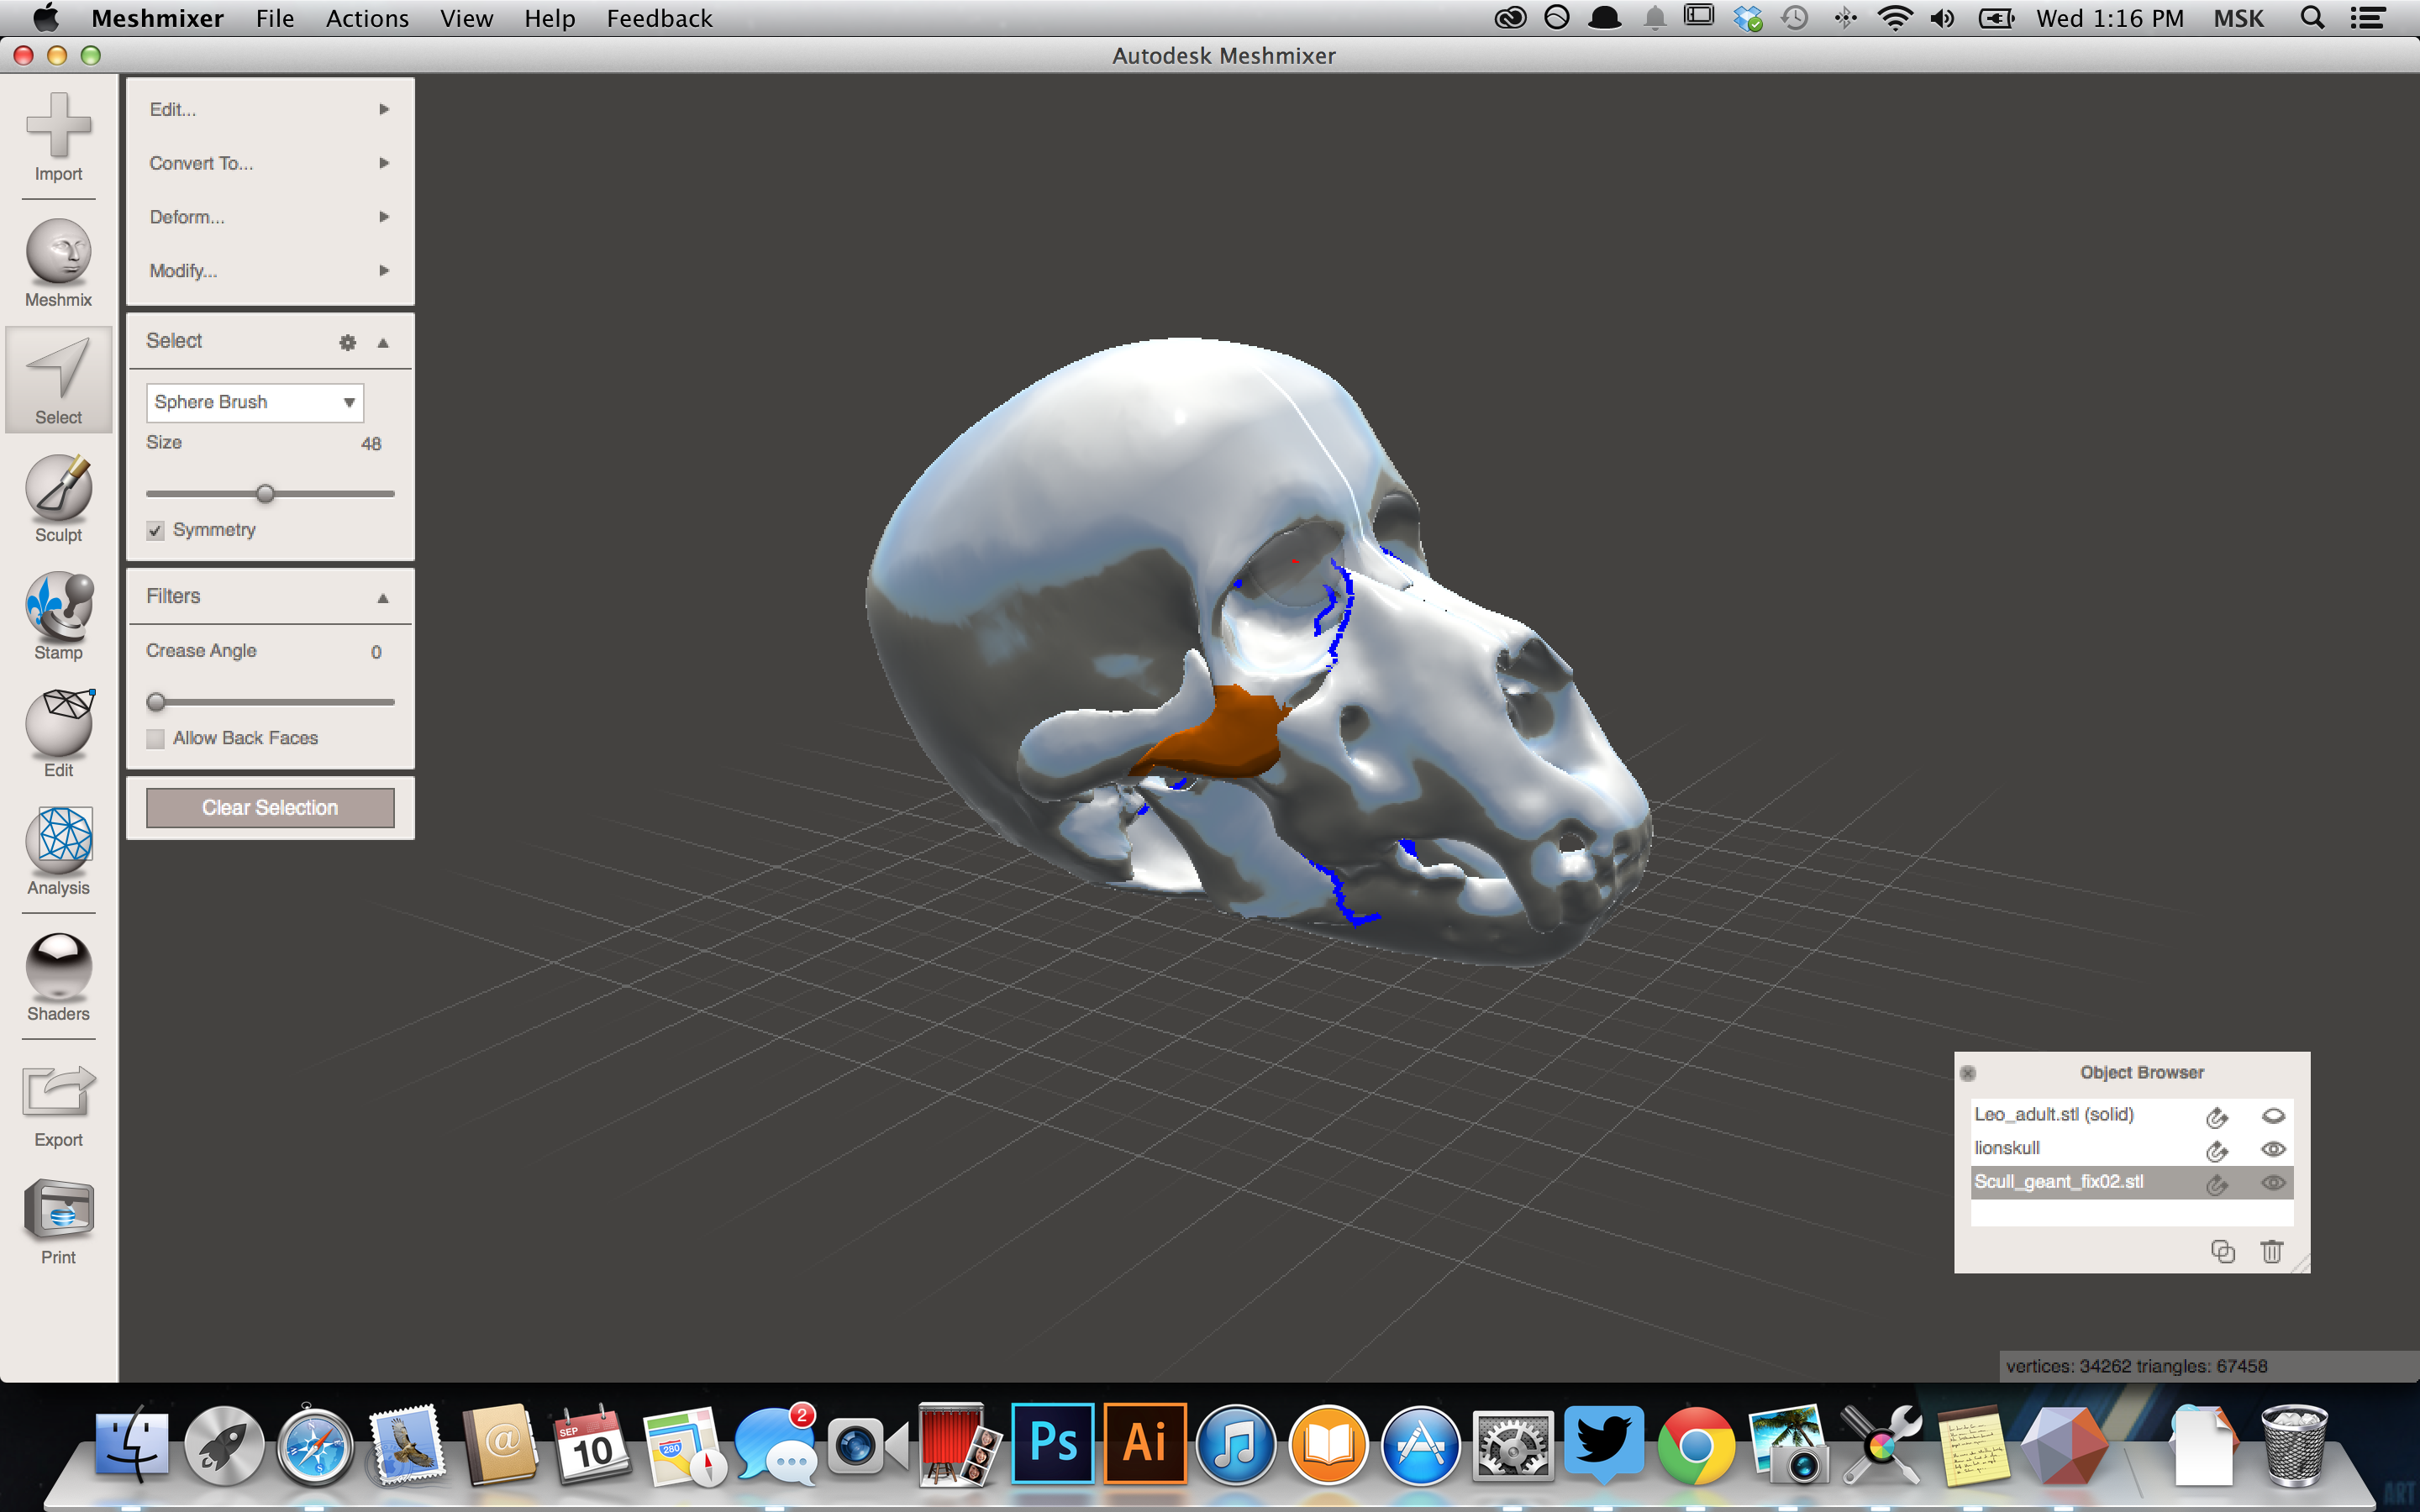The width and height of the screenshot is (2420, 1512).
Task: Open the Actions menu
Action: click(x=364, y=19)
